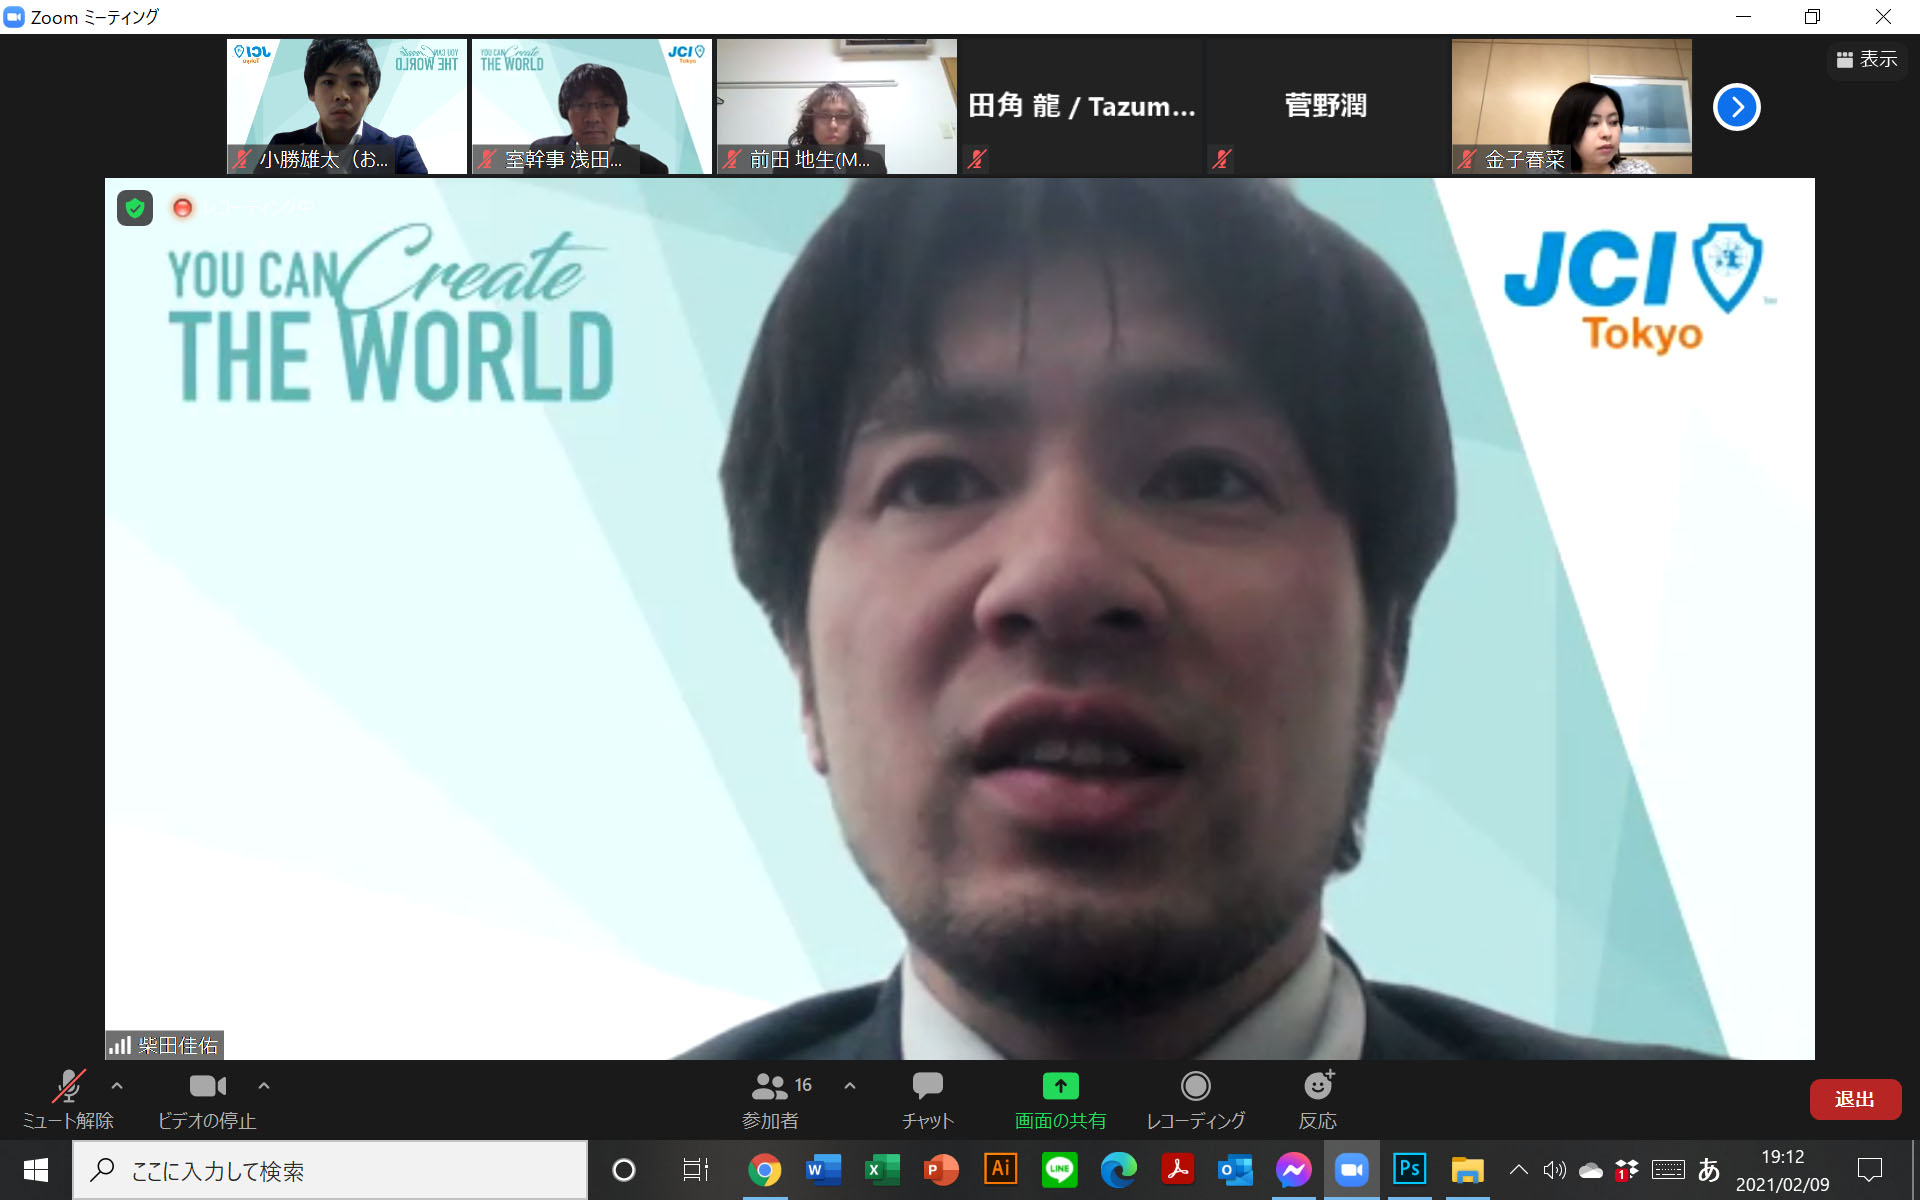Viewport: 1920px width, 1200px height.
Task: Select 金子春菜 participant video thumbnail
Action: (1571, 106)
